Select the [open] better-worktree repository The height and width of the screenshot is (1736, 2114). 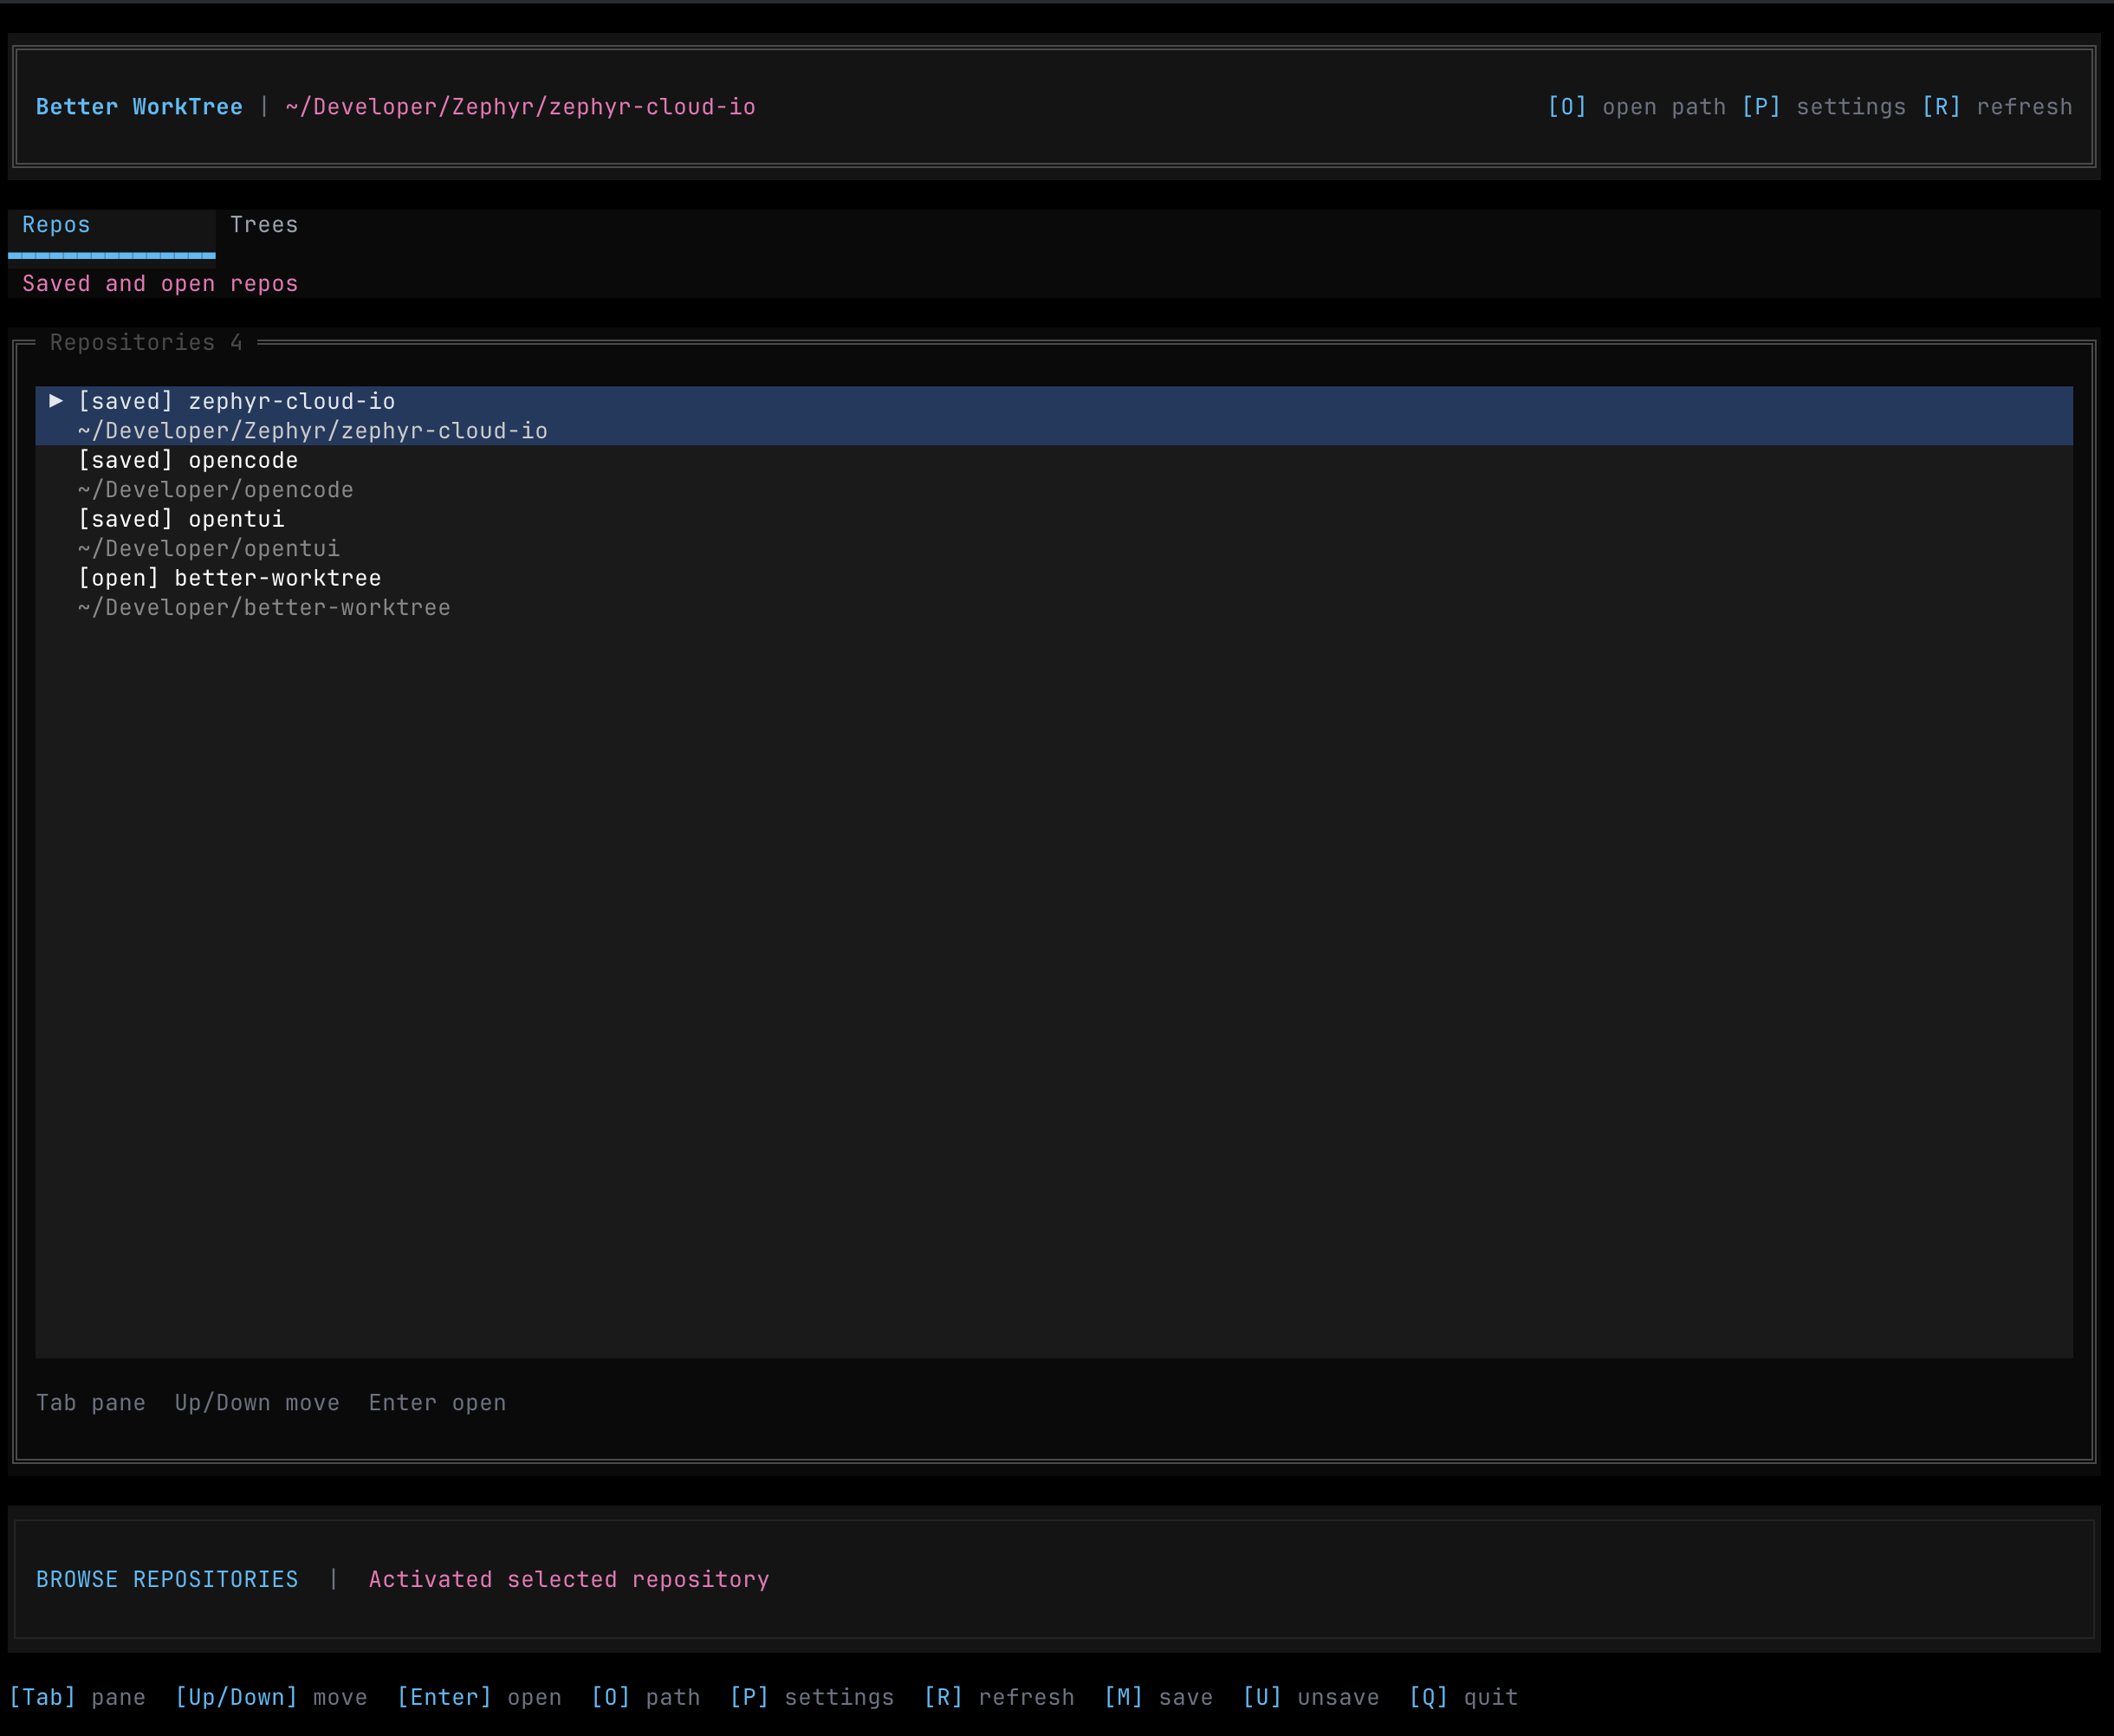pos(228,577)
